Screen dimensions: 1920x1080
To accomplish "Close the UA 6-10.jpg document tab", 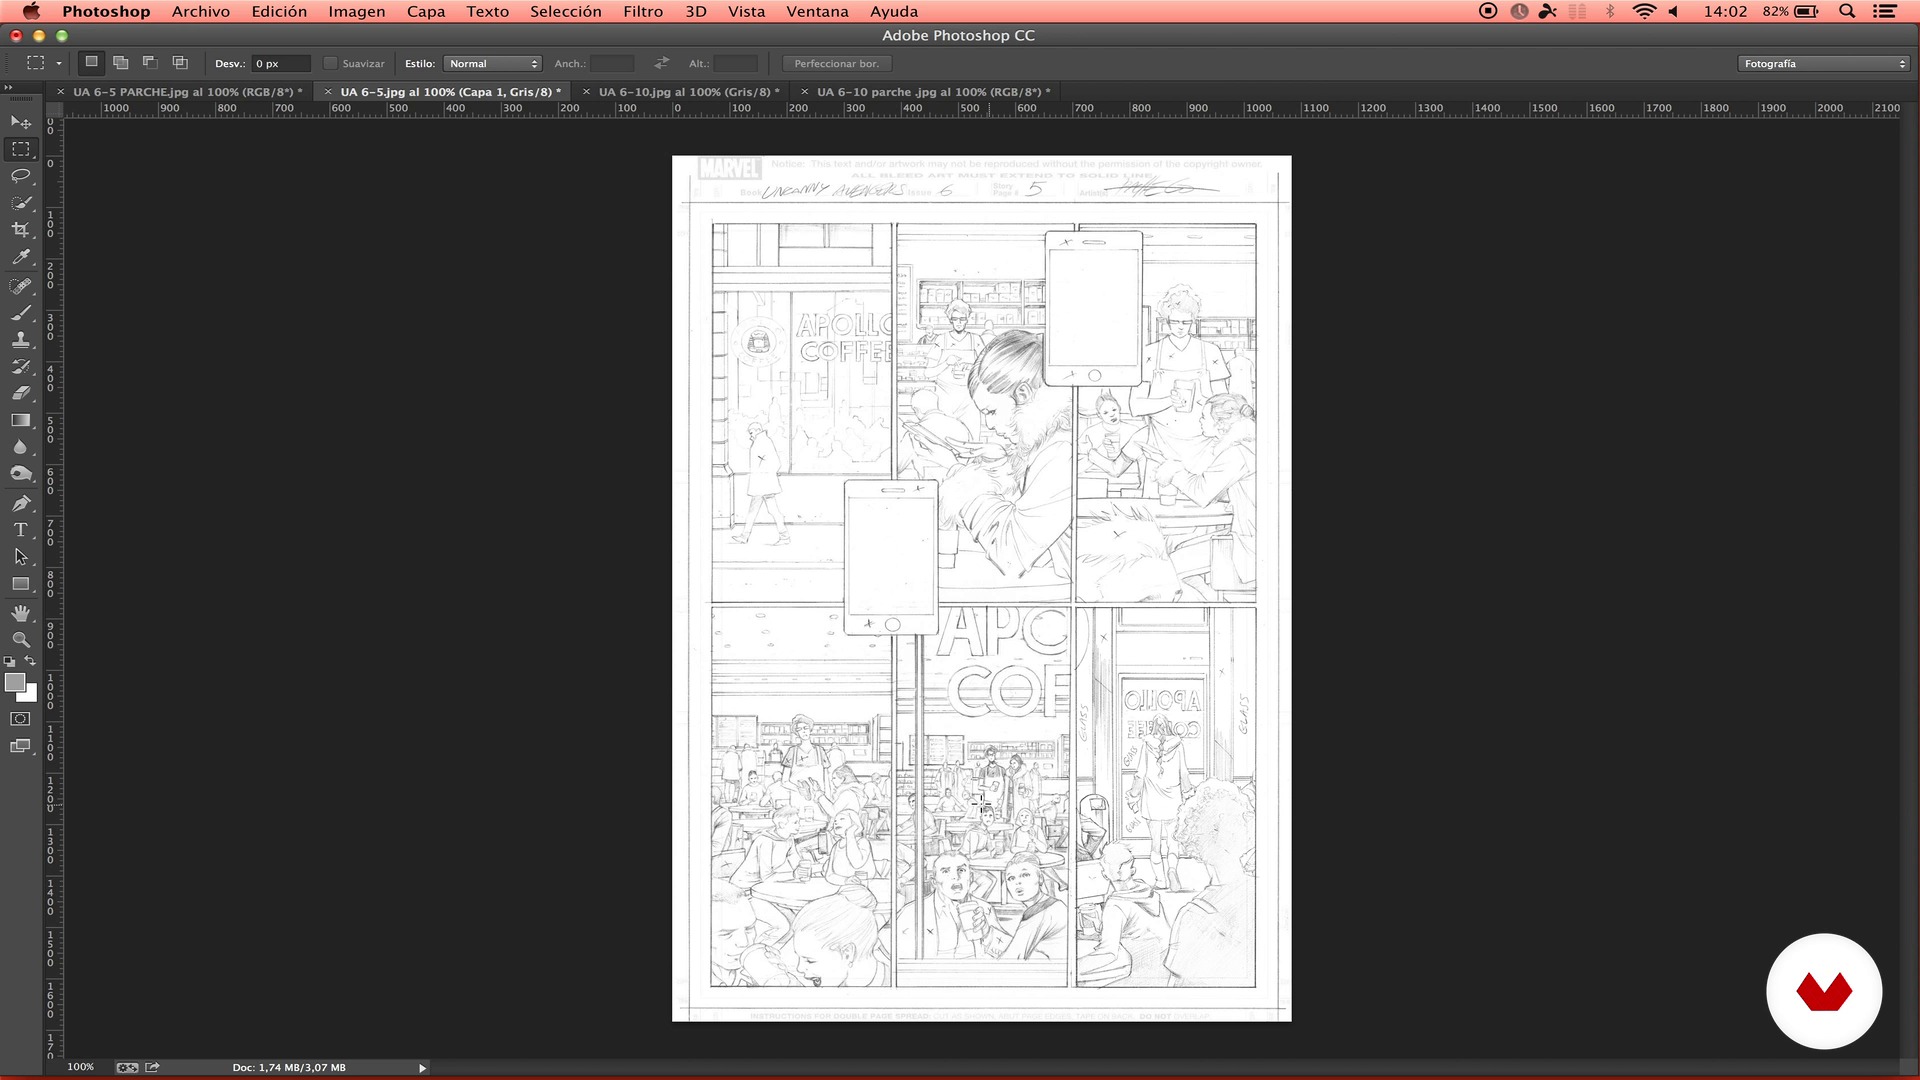I will pyautogui.click(x=586, y=91).
